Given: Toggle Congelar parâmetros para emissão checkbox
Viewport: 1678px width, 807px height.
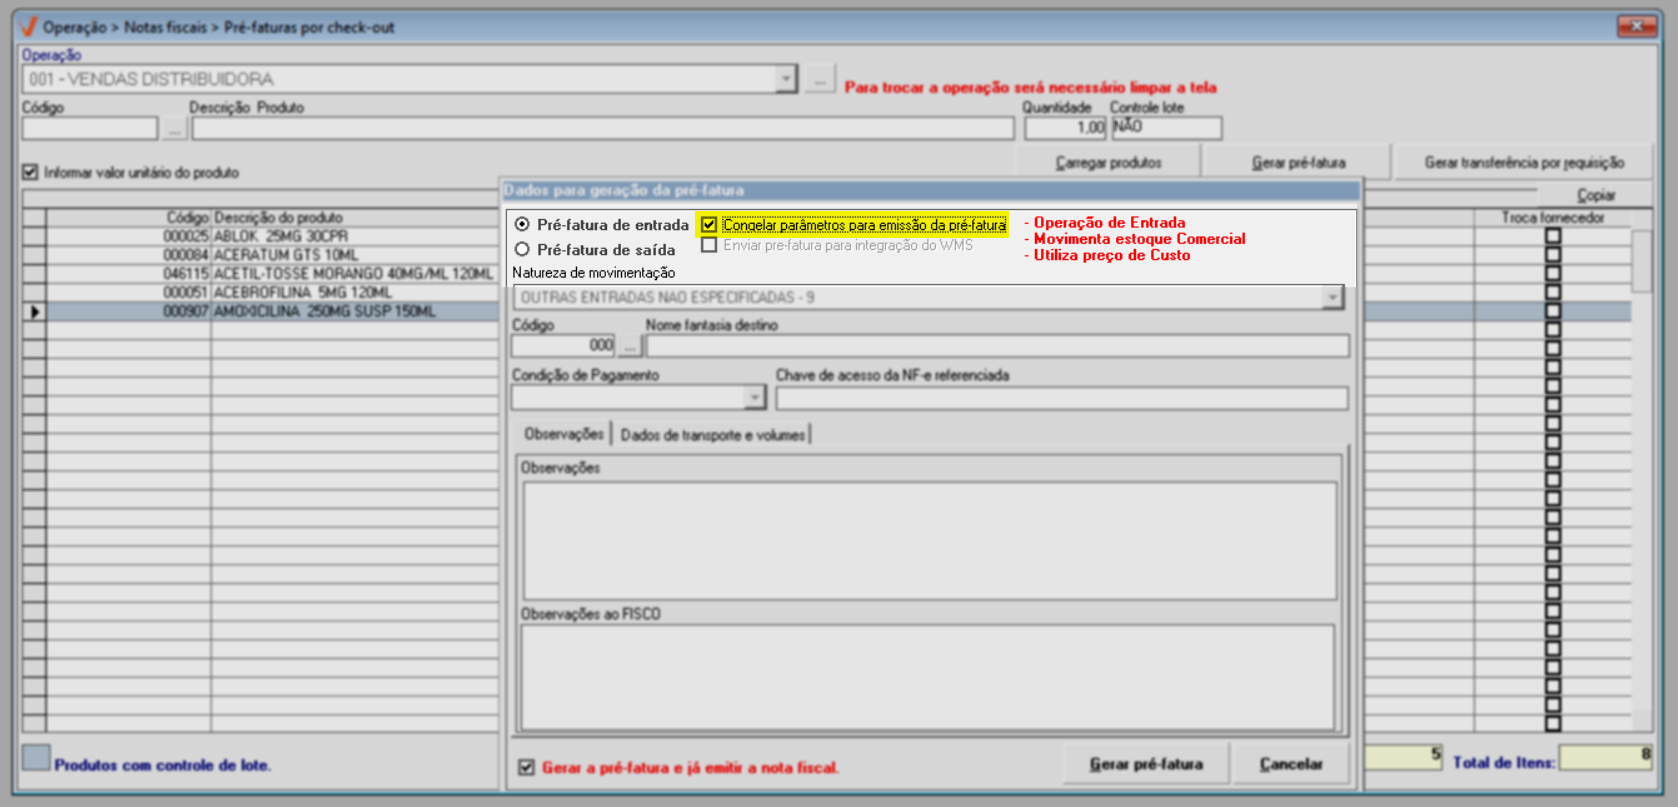Looking at the screenshot, I should click(x=709, y=225).
